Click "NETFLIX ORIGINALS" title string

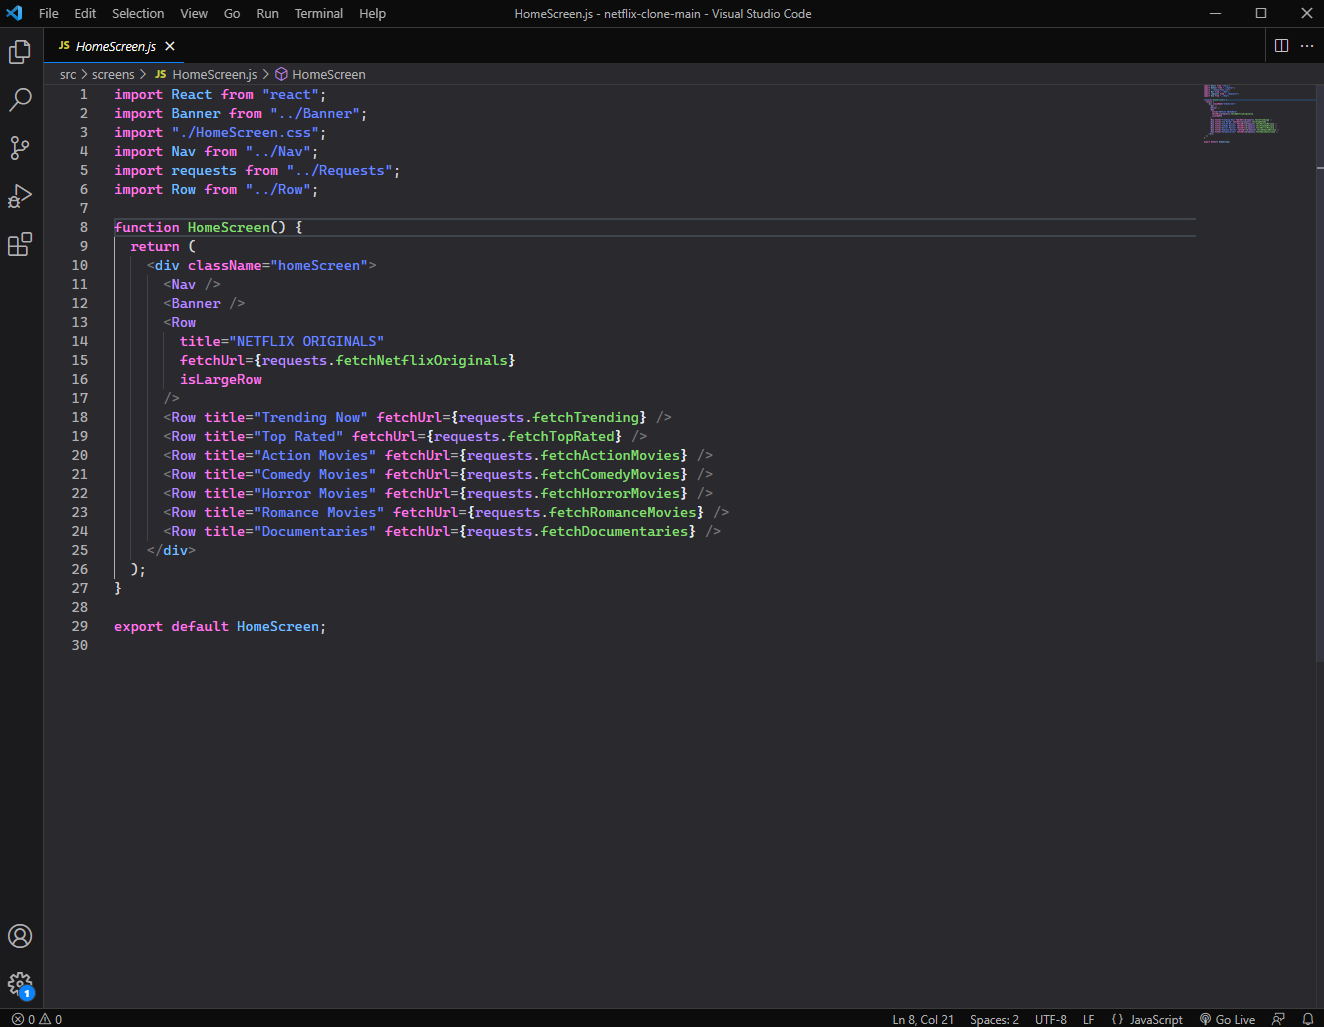(x=307, y=341)
